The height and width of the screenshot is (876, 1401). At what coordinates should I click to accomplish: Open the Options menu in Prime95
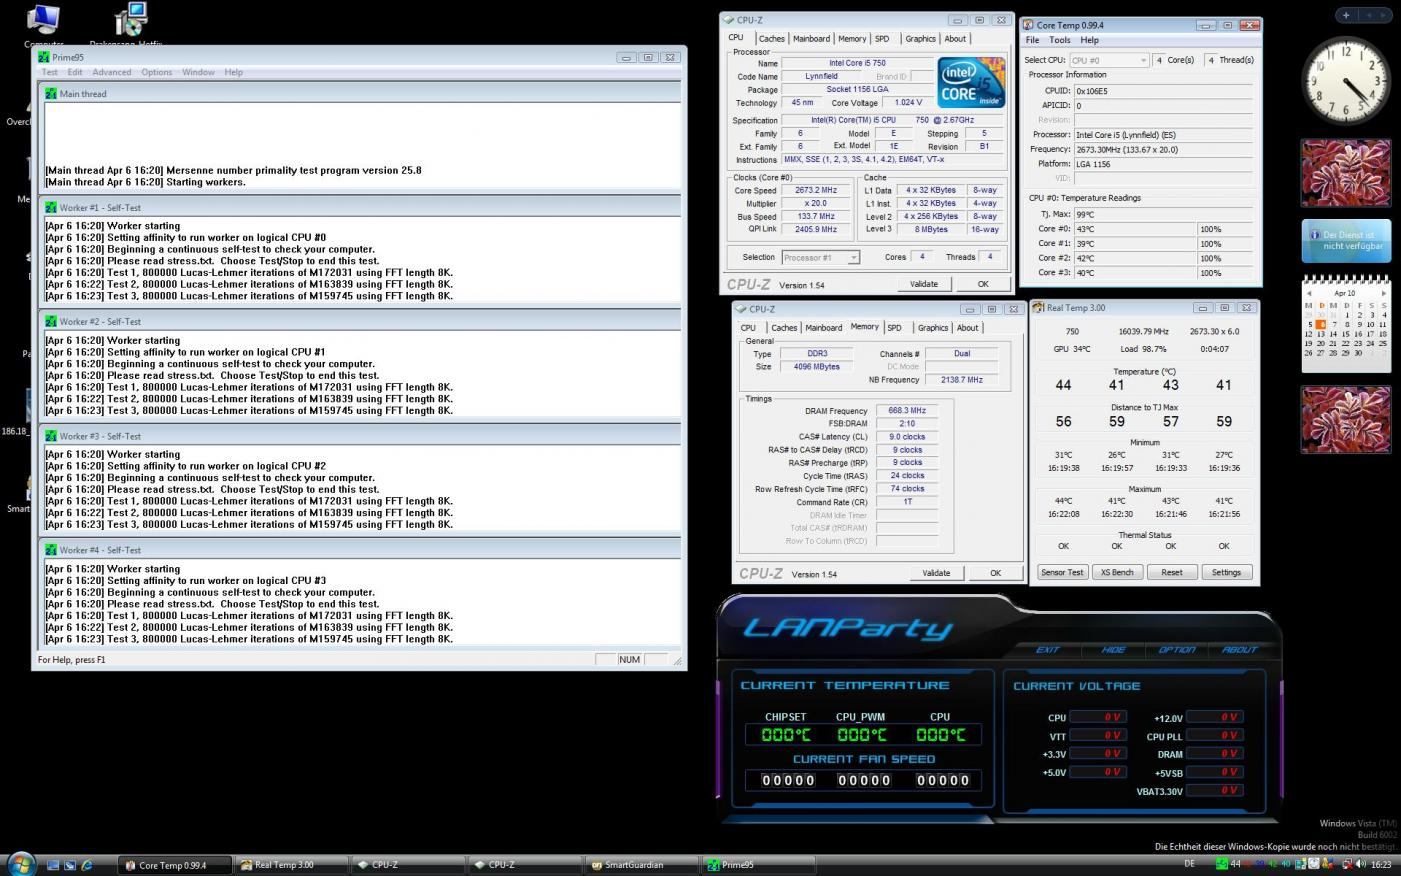click(x=156, y=72)
